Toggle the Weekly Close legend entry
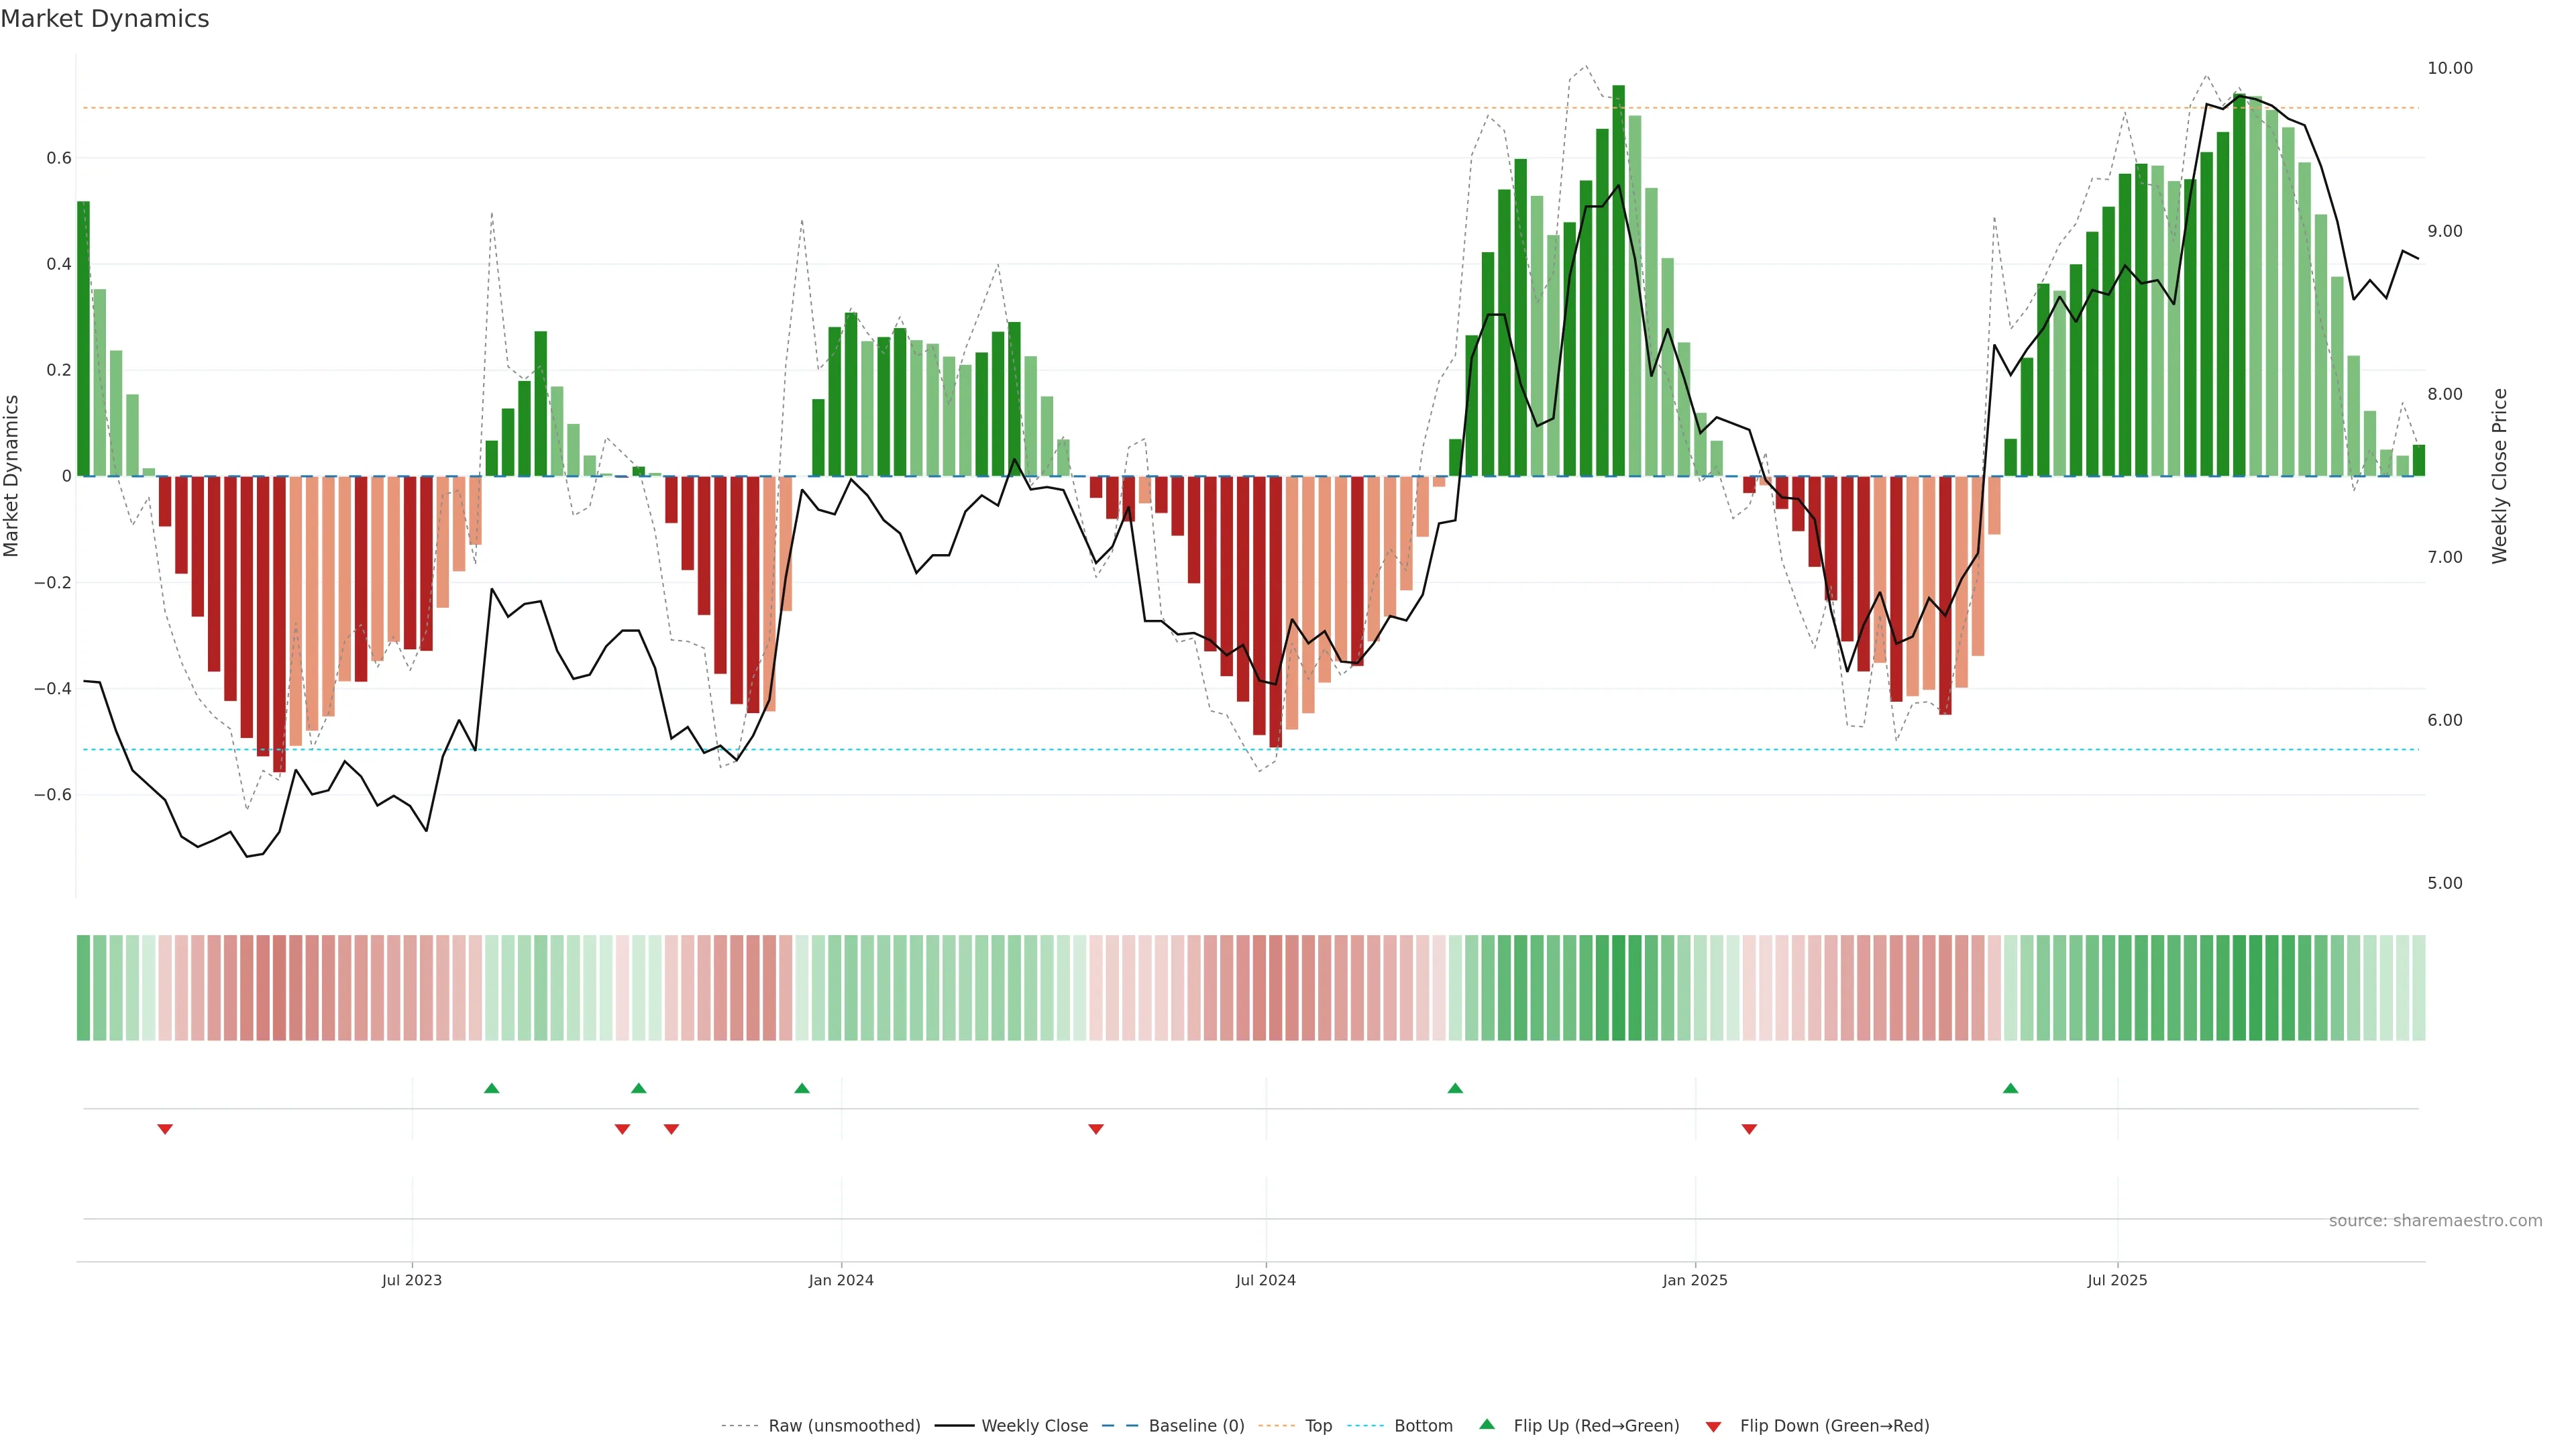Image resolution: width=2576 pixels, height=1449 pixels. [x=1034, y=1426]
